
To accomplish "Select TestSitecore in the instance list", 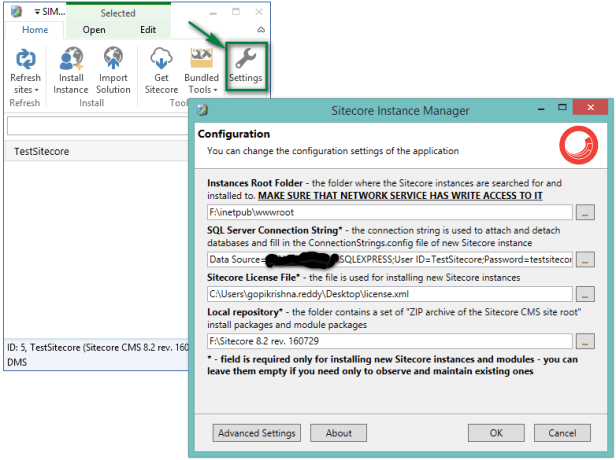I will pyautogui.click(x=42, y=152).
